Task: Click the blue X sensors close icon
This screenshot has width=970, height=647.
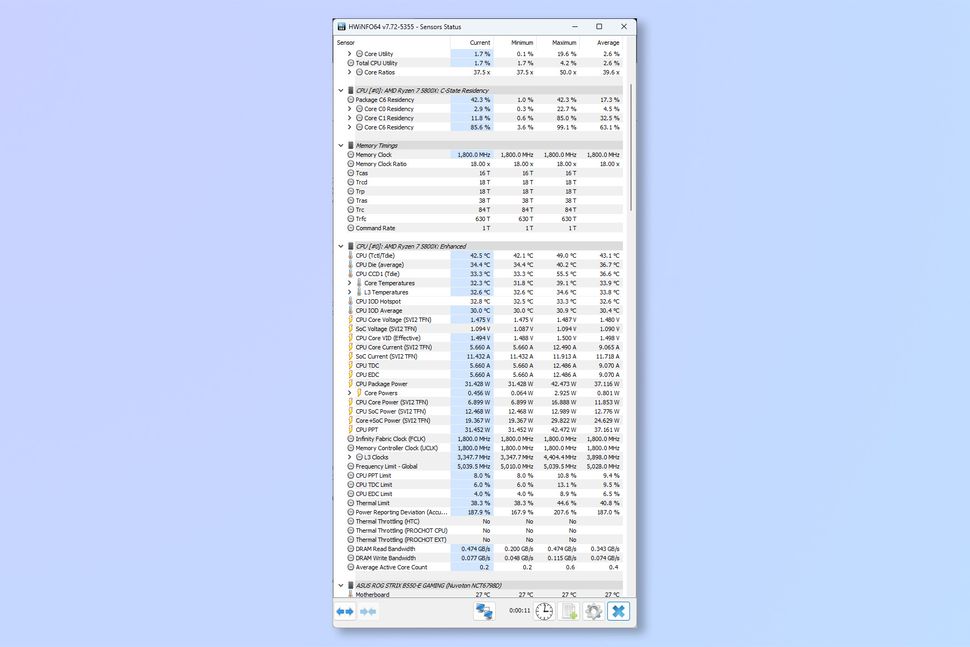Action: (618, 611)
